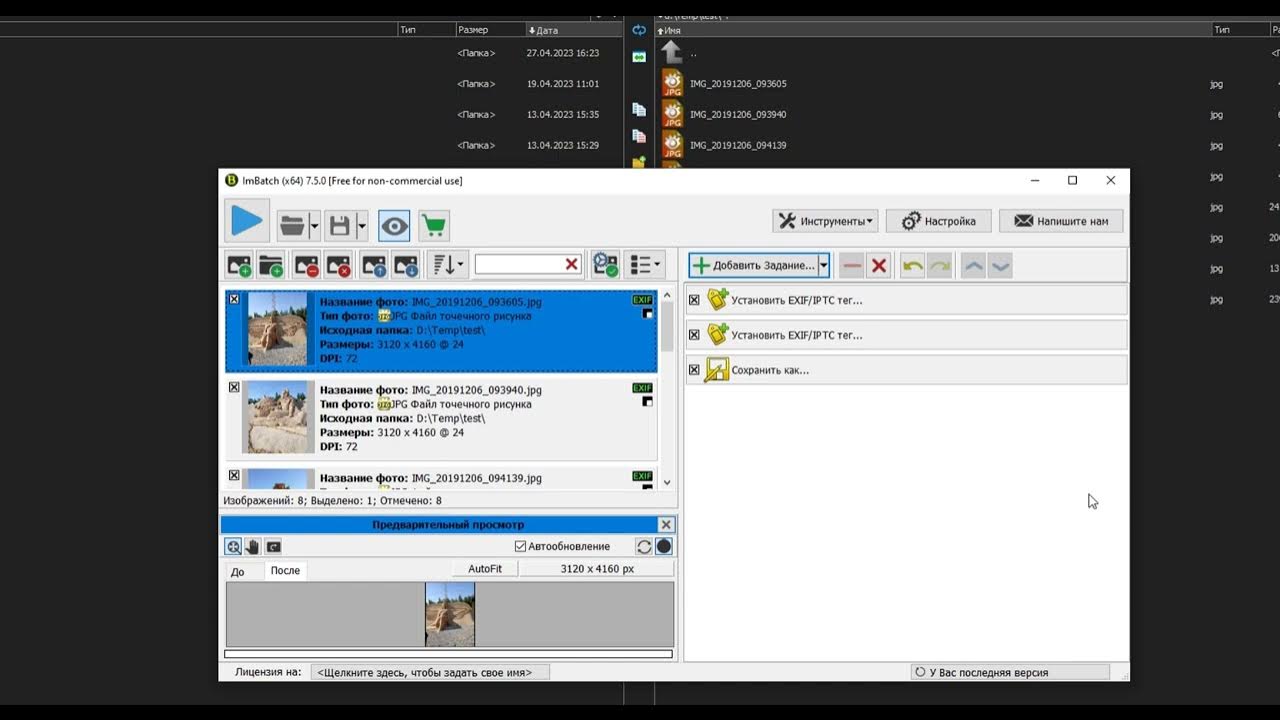The height and width of the screenshot is (720, 1280).
Task: Click Добавить Задание button
Action: 753,265
